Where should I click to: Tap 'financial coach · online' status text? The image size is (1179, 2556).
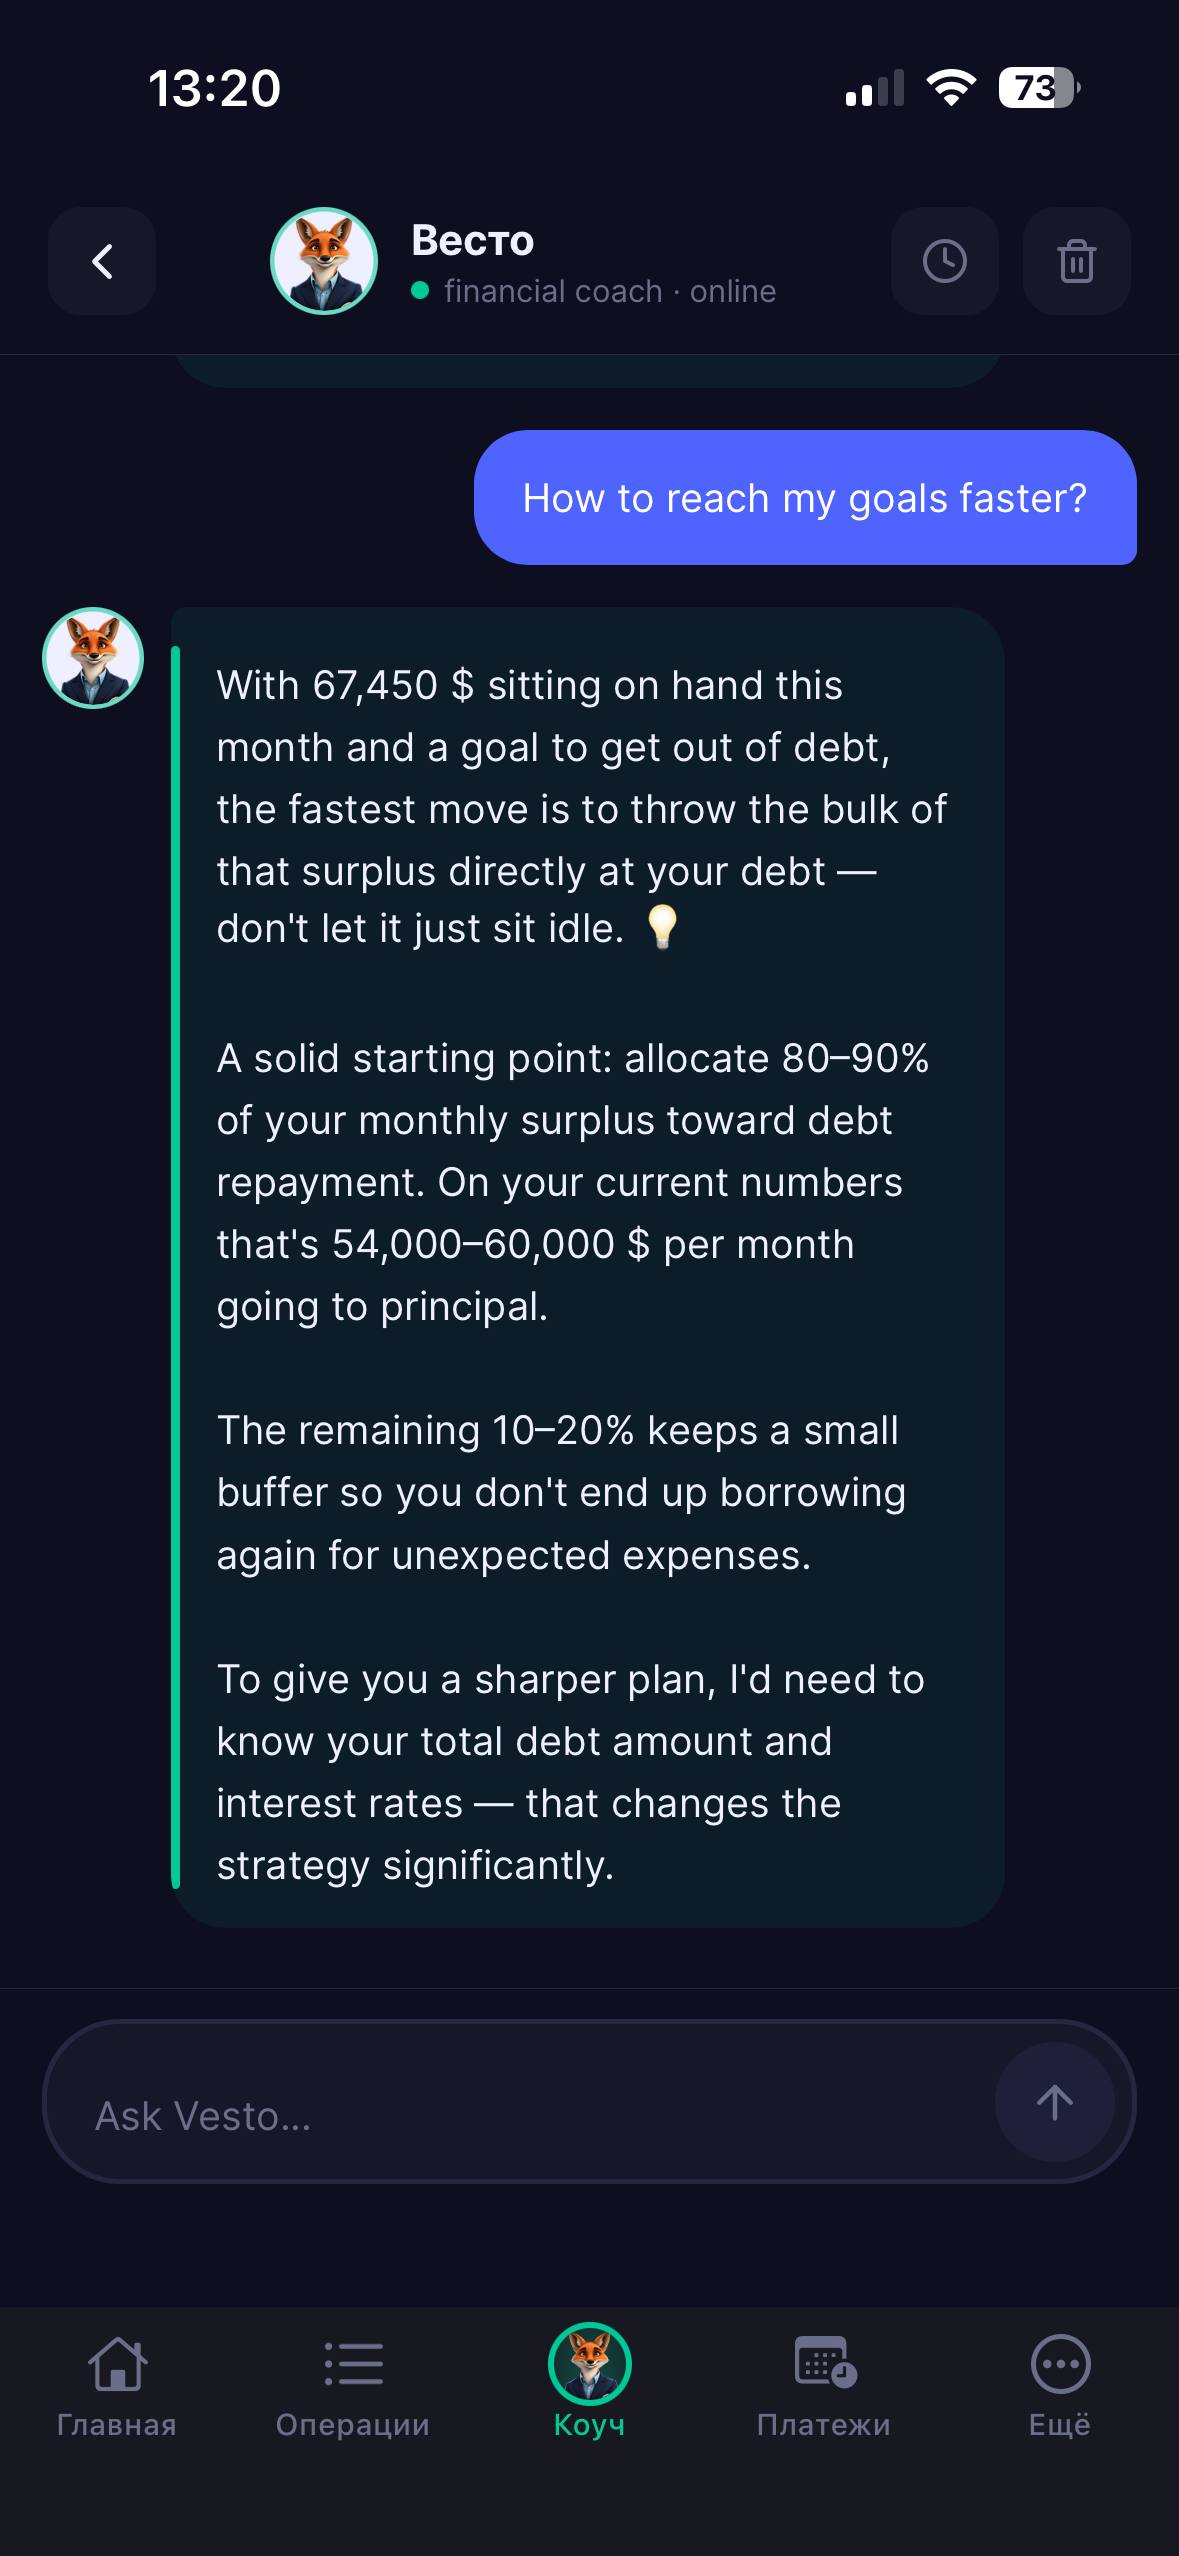[610, 291]
